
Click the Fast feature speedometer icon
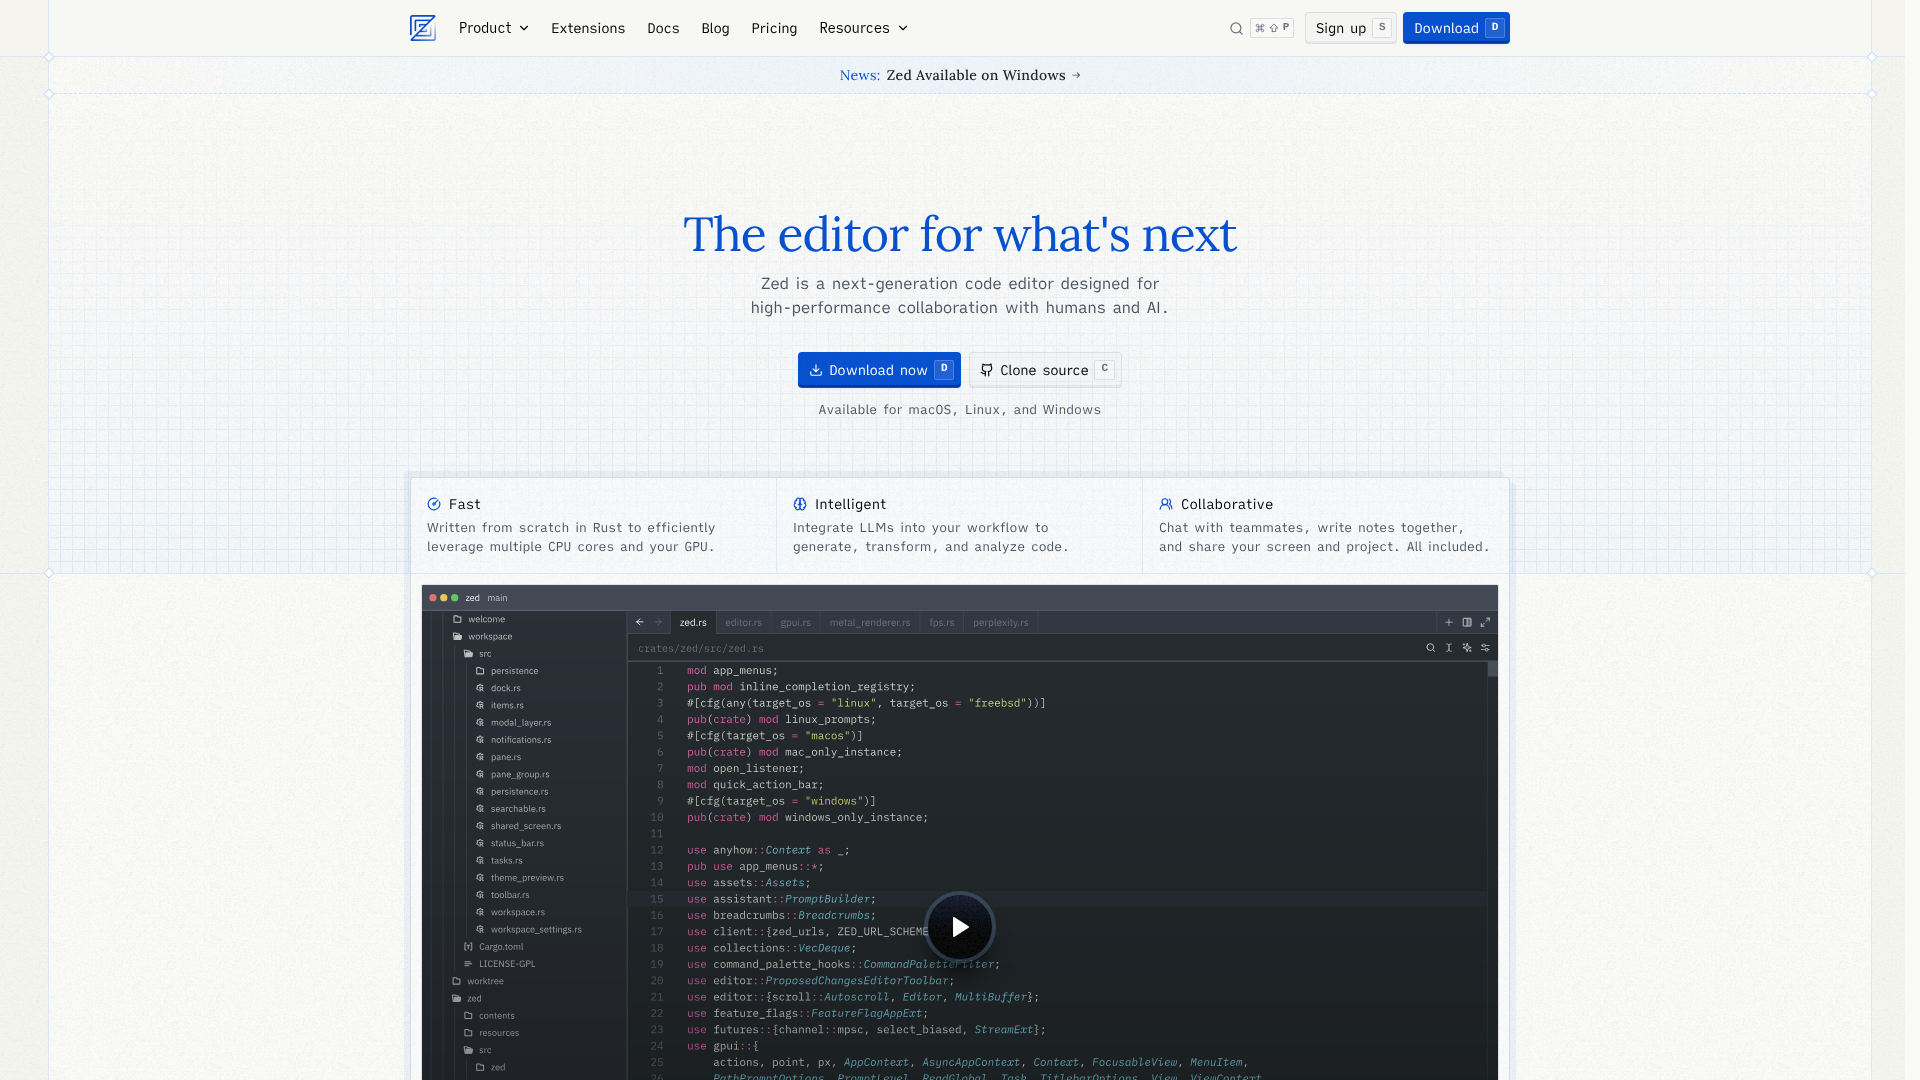434,504
